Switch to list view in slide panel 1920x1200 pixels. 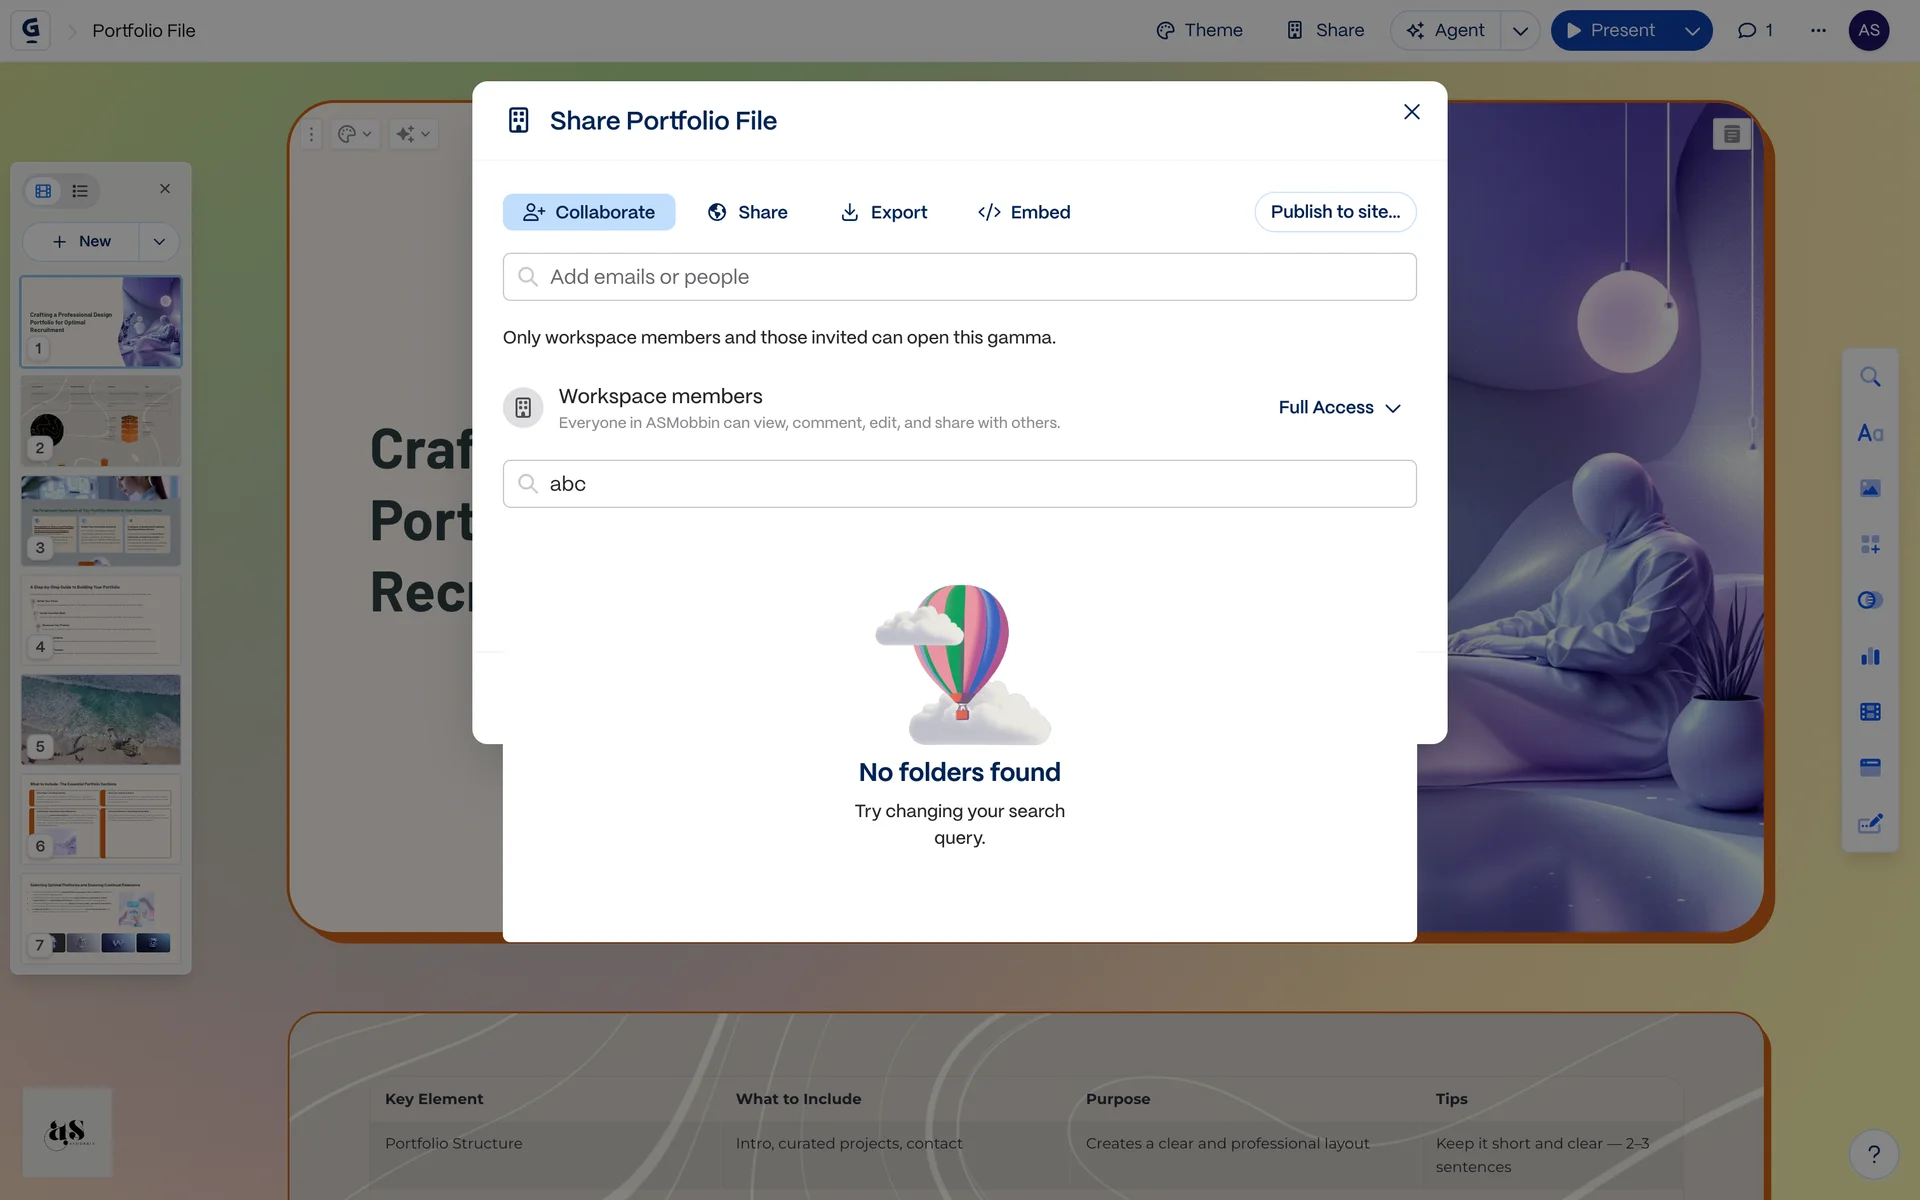[80, 191]
